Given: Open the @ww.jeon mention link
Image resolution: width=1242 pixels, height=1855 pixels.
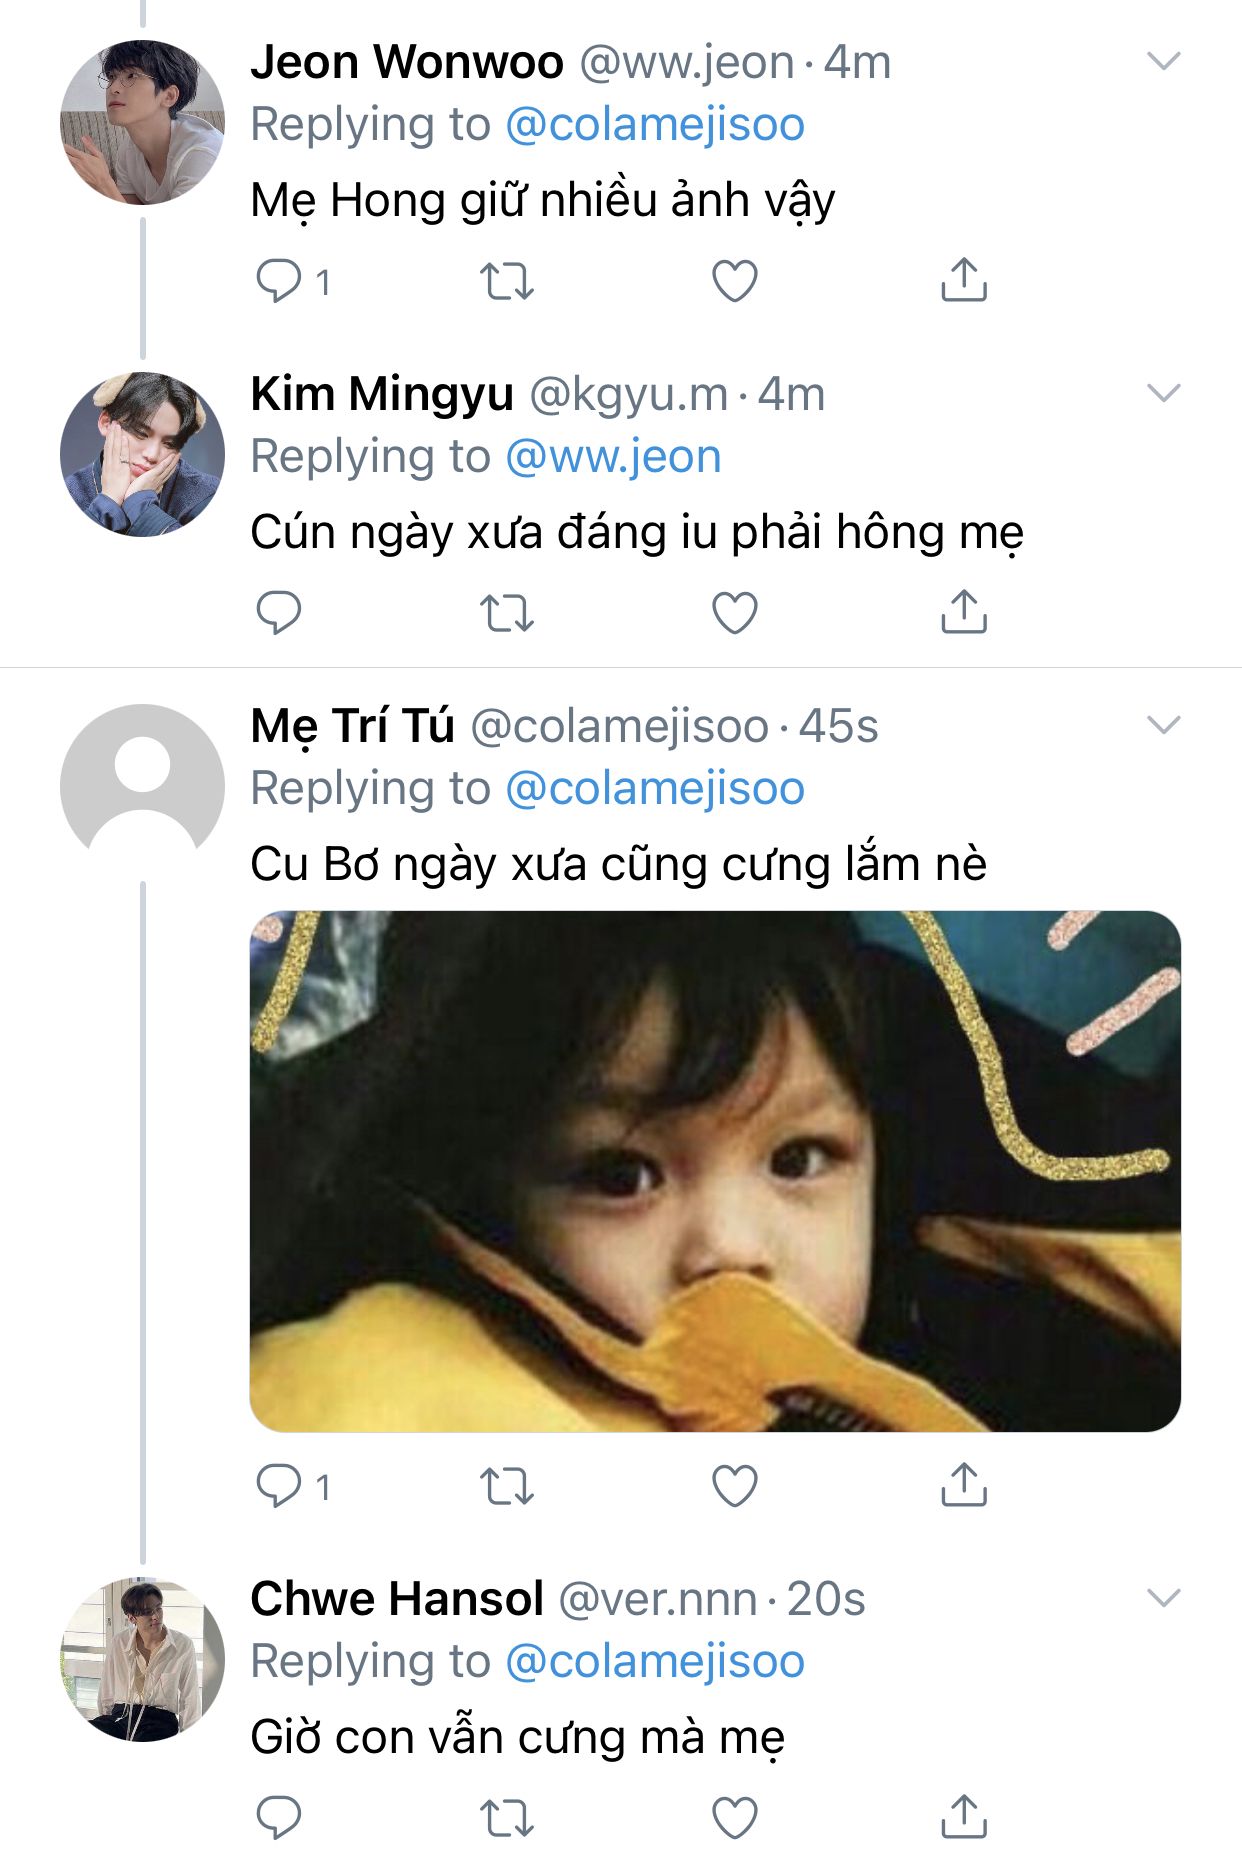Looking at the screenshot, I should click(613, 457).
